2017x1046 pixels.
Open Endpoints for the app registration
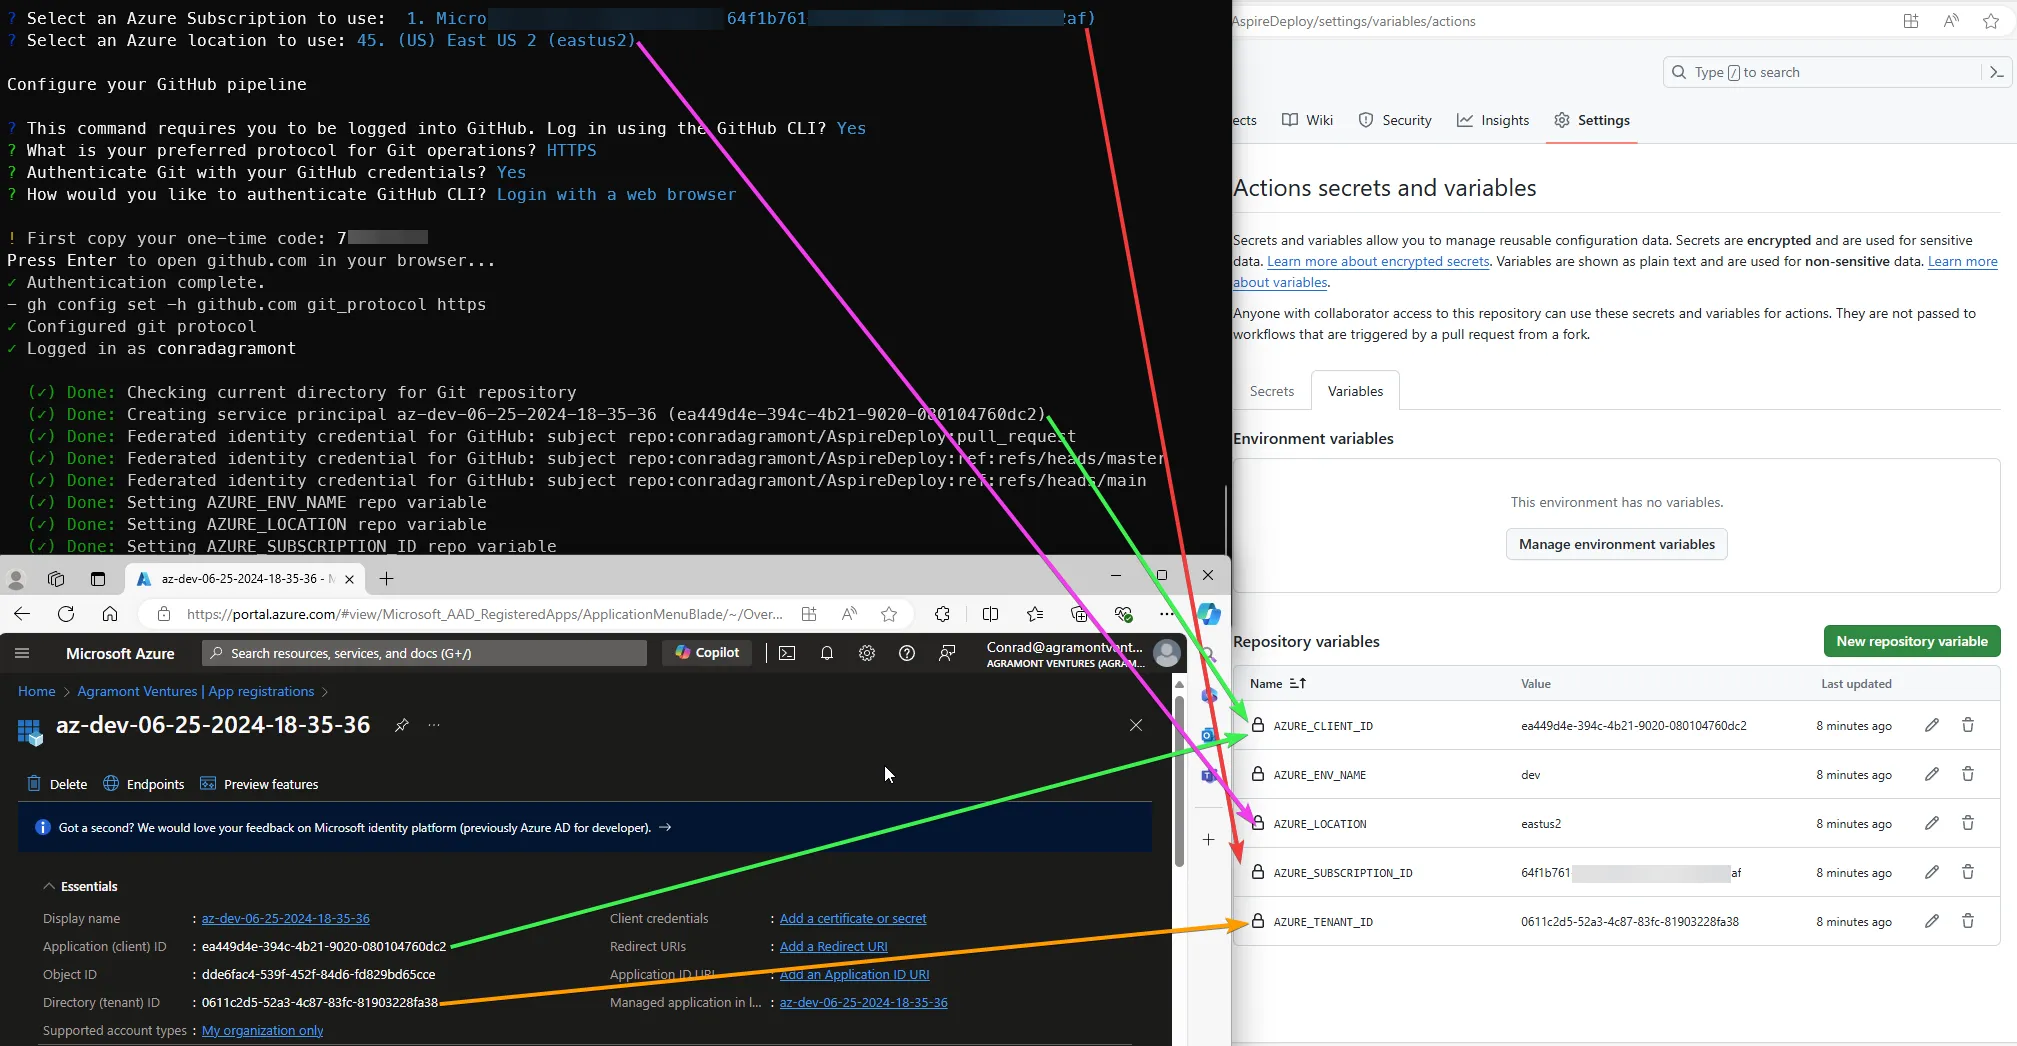144,784
